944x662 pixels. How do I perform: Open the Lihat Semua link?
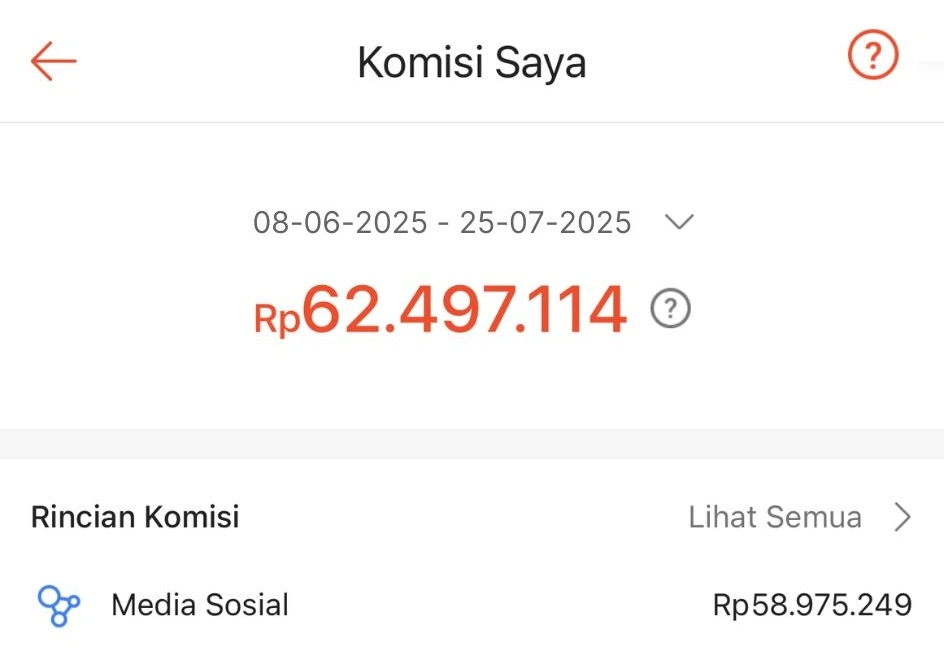(x=775, y=517)
